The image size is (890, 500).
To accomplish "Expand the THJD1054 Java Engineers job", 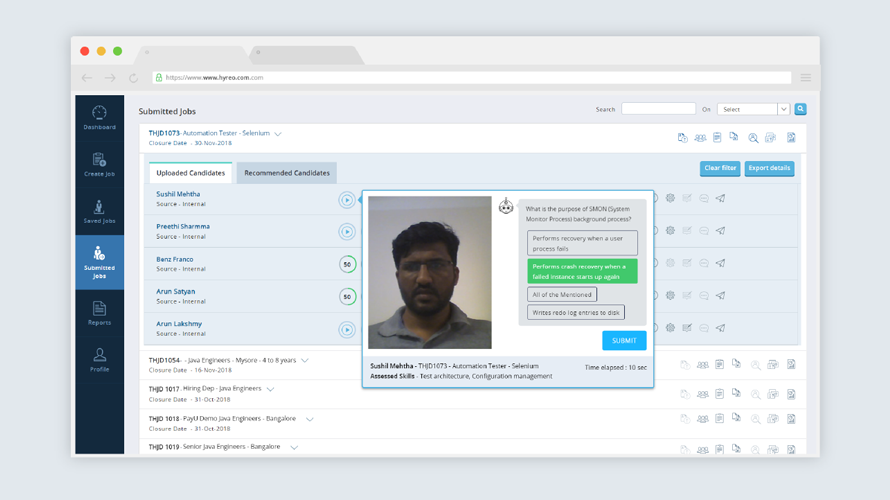I will pyautogui.click(x=305, y=361).
